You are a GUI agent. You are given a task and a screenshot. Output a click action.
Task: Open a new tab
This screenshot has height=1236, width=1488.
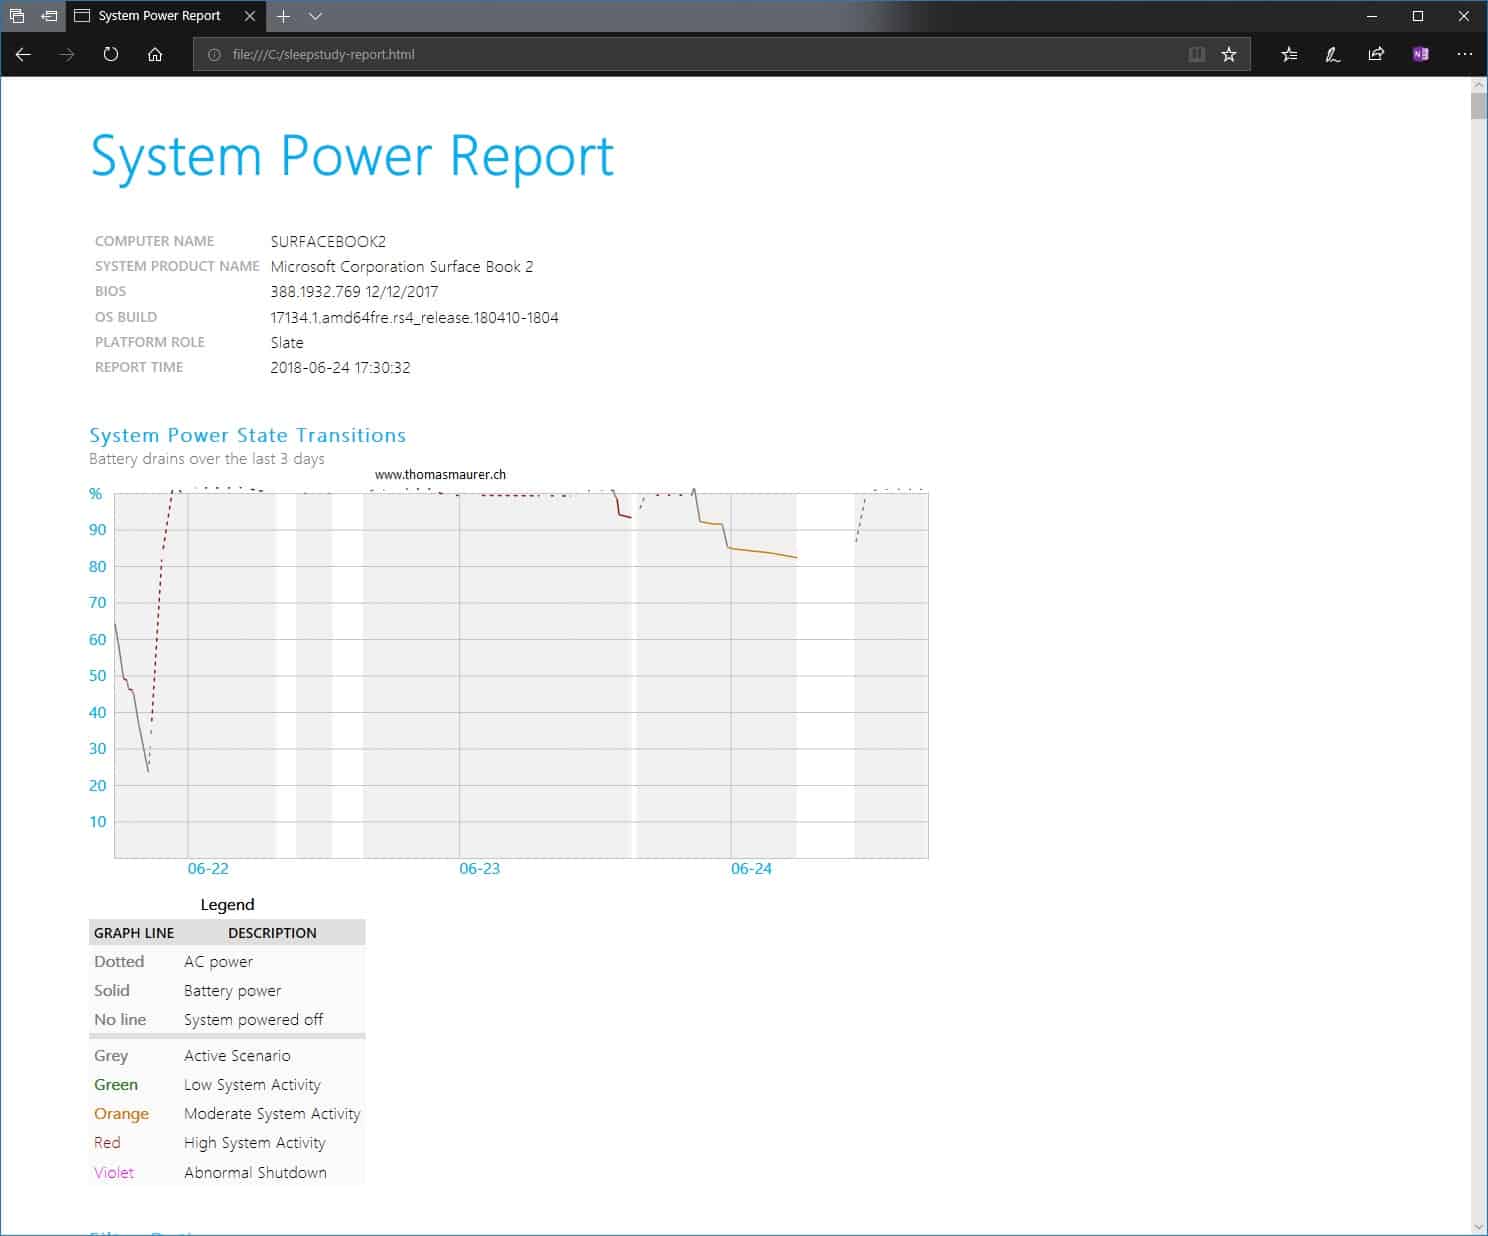[x=284, y=16]
